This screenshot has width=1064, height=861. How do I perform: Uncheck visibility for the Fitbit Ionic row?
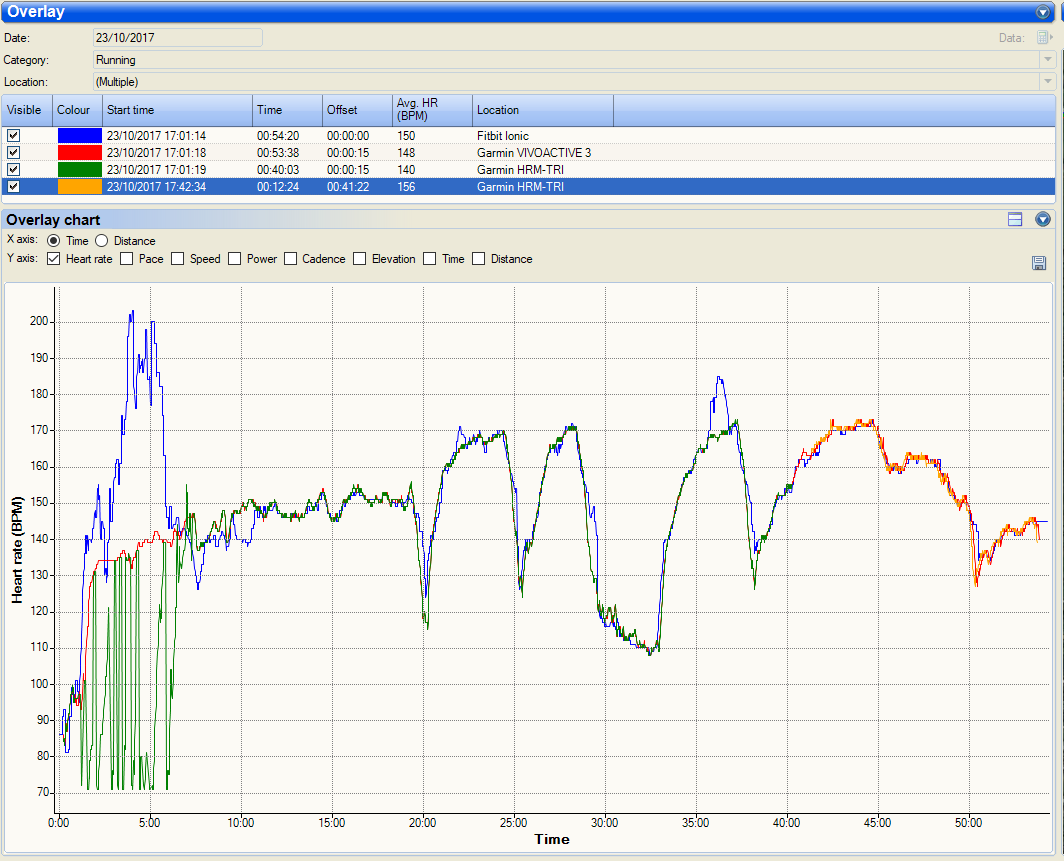click(x=14, y=135)
